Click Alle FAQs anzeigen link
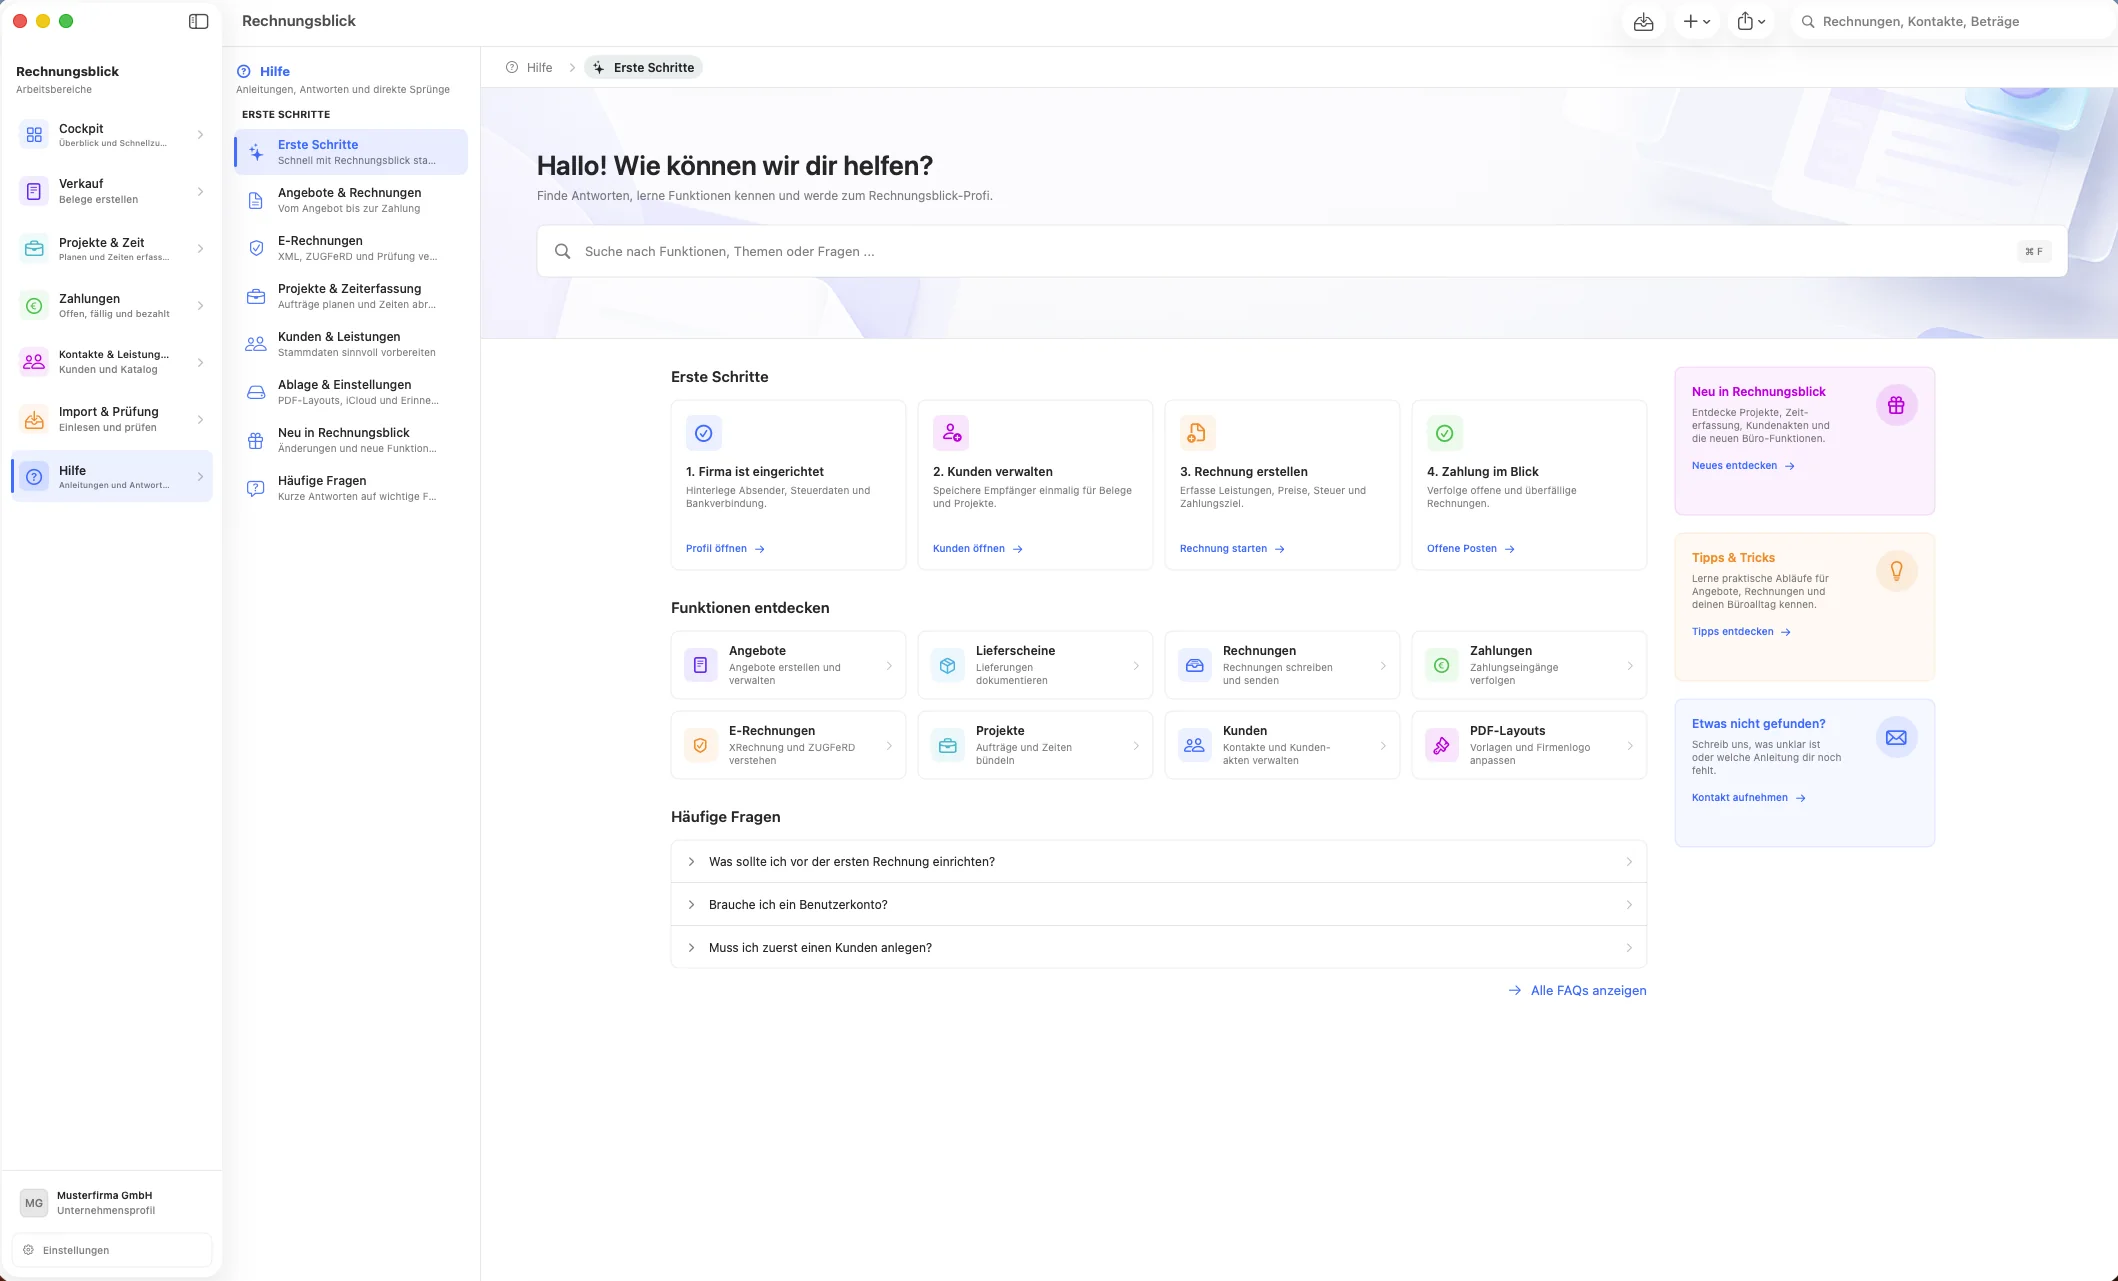2118x1281 pixels. tap(1577, 990)
